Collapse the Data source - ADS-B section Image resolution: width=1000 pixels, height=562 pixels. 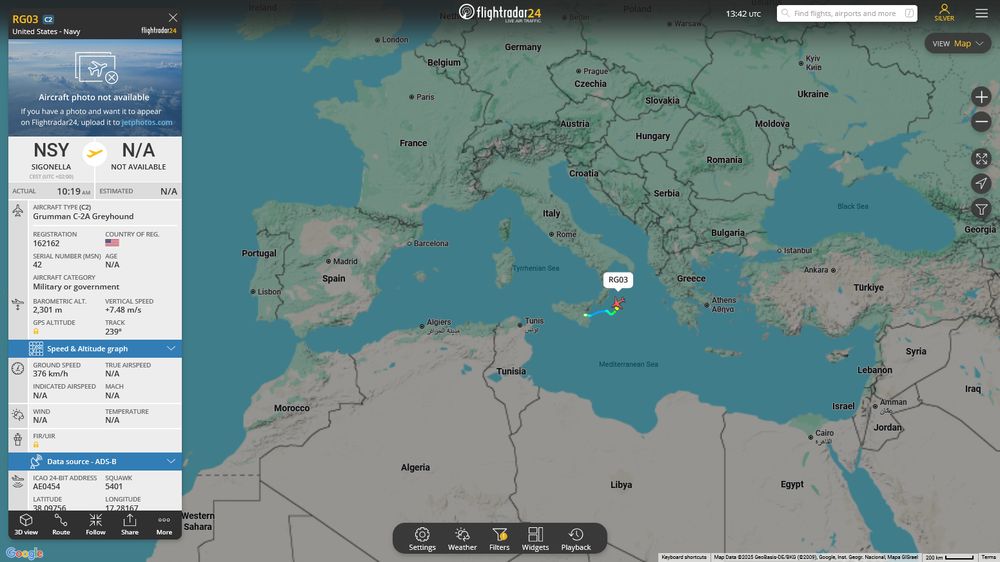click(95, 461)
